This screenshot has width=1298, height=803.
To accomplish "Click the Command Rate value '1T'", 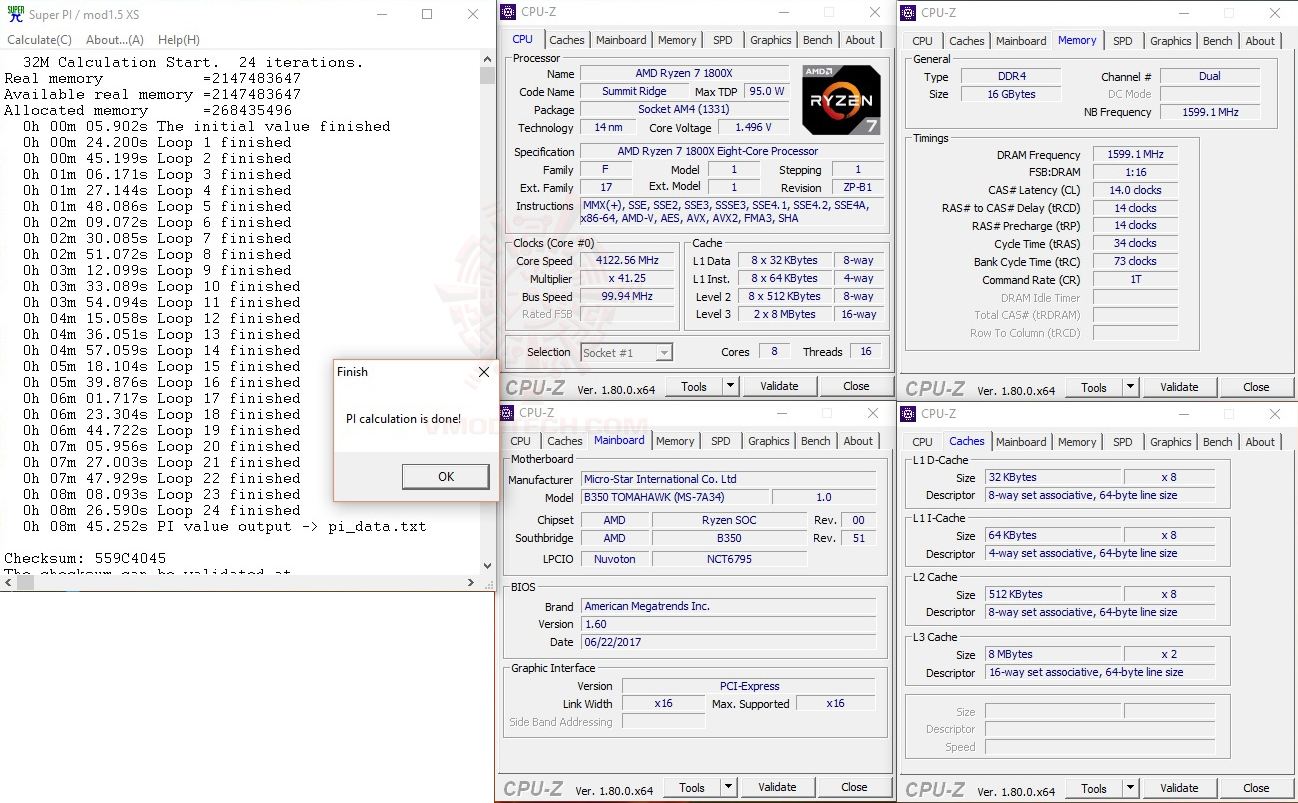I will coord(1135,280).
